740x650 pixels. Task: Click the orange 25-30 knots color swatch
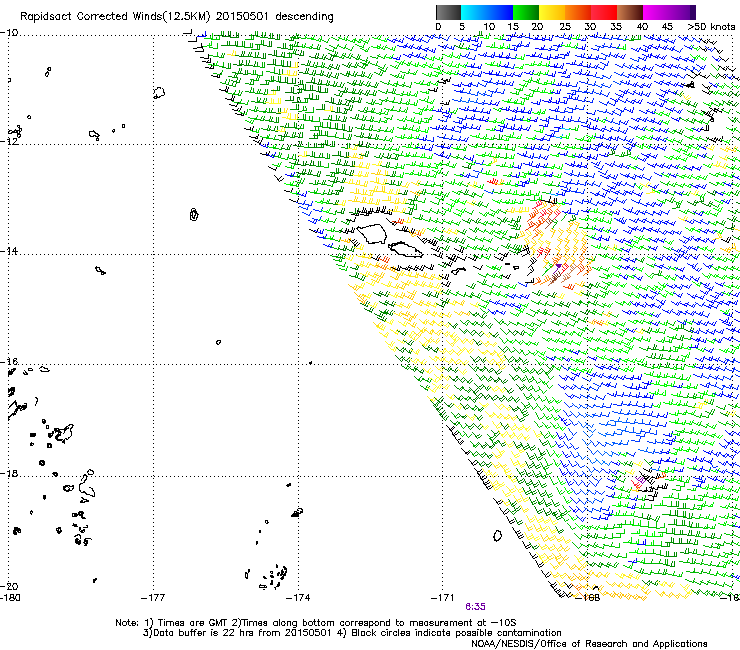(578, 12)
